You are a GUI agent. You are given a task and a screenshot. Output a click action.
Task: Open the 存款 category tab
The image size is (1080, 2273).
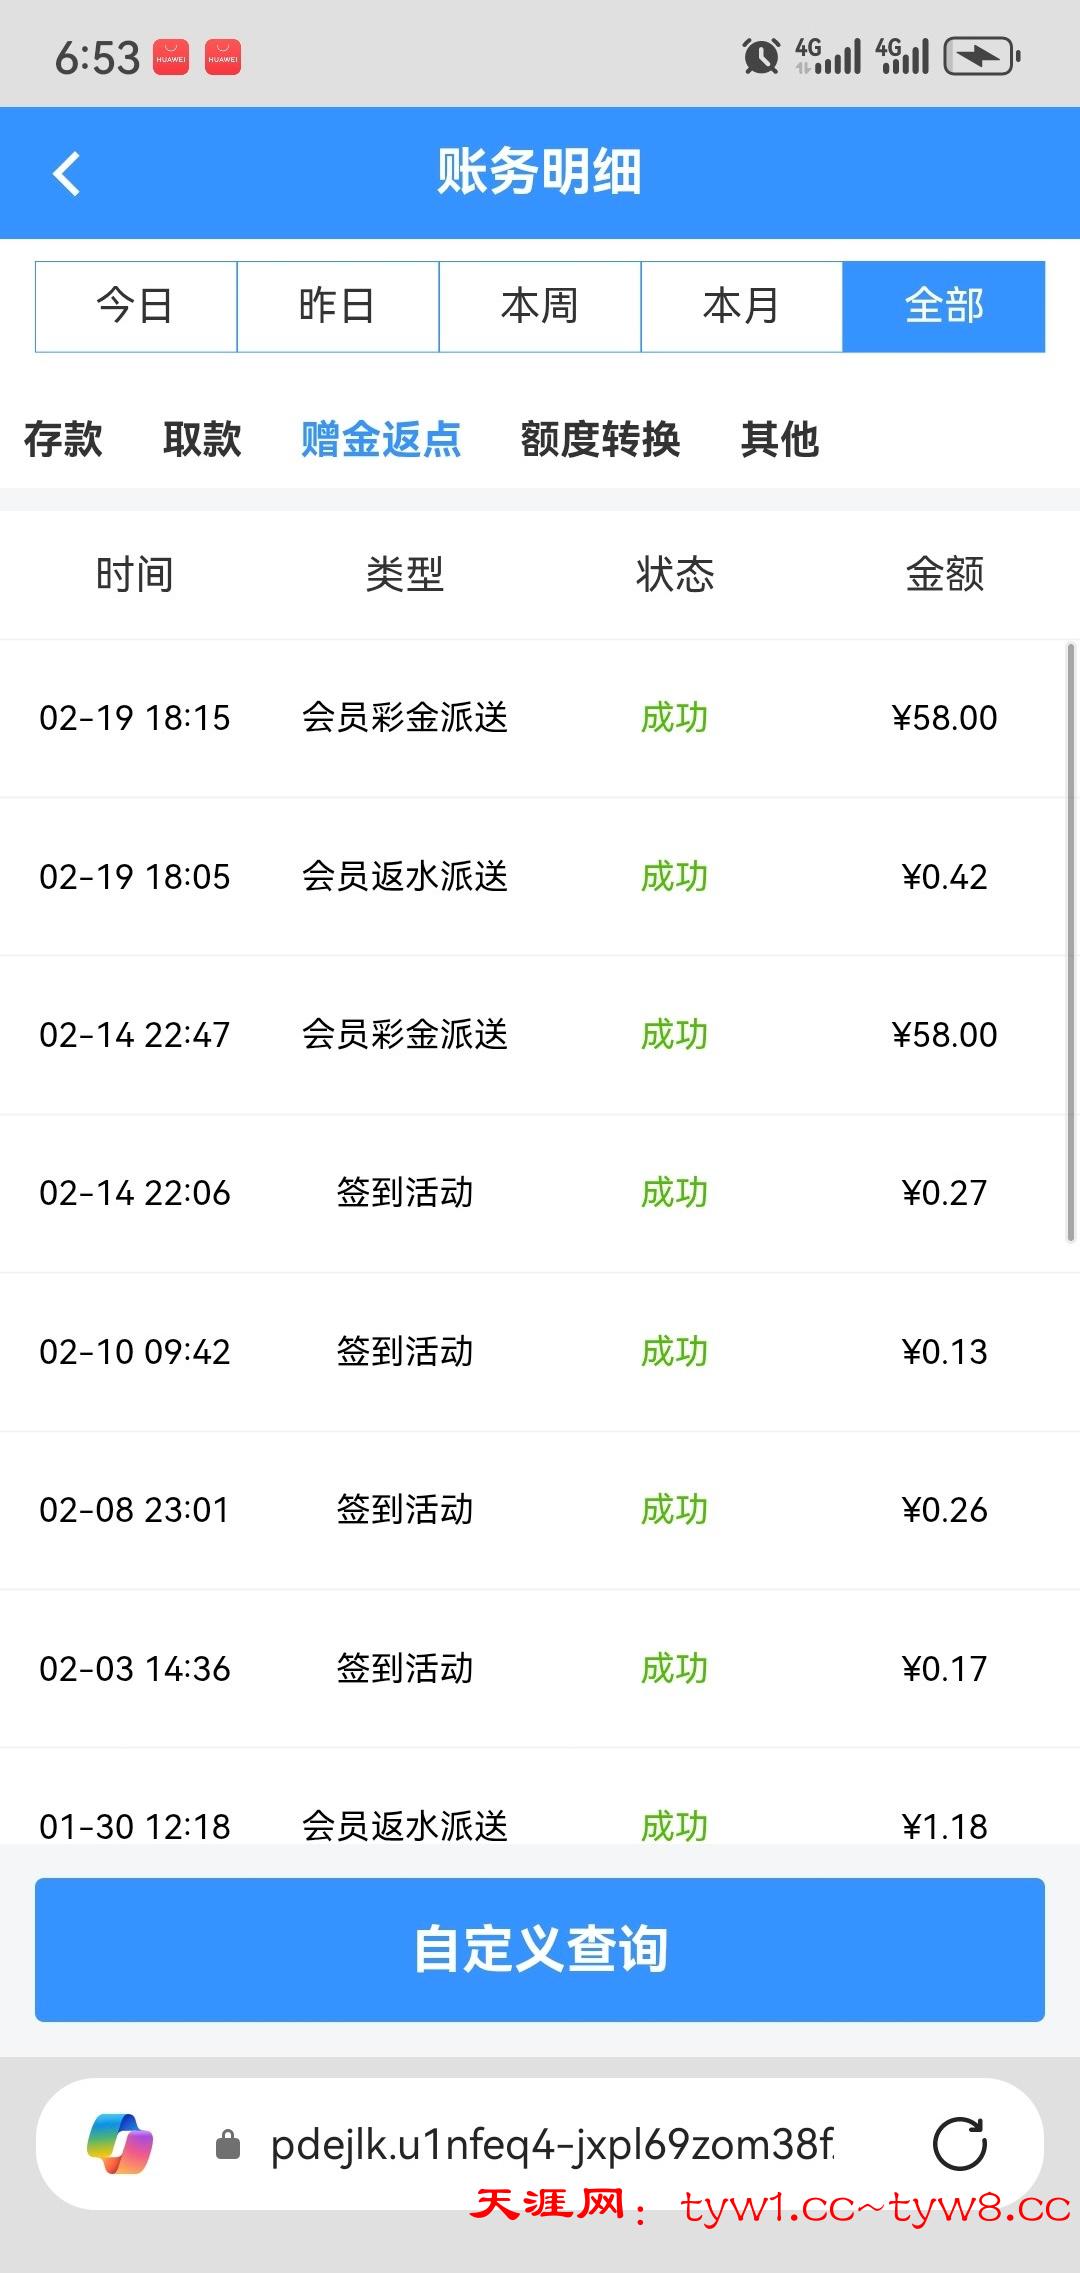(x=63, y=439)
